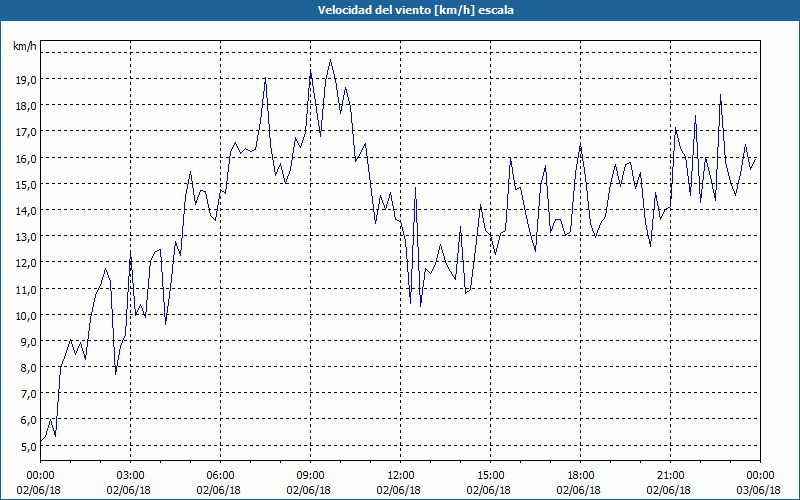Click the '14,0' y-axis value
This screenshot has width=800, height=500.
coord(26,210)
